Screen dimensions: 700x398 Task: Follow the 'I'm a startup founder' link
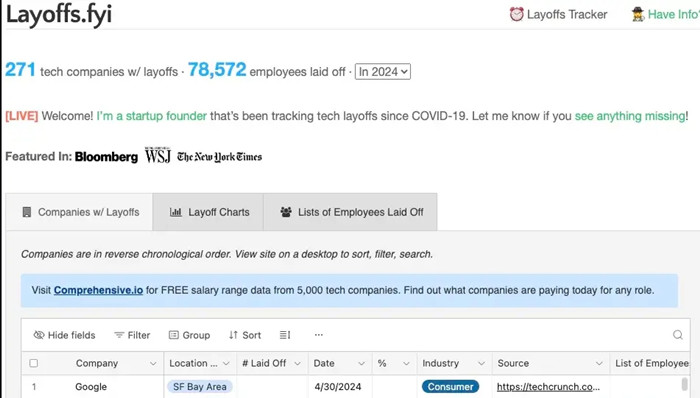[x=152, y=116]
